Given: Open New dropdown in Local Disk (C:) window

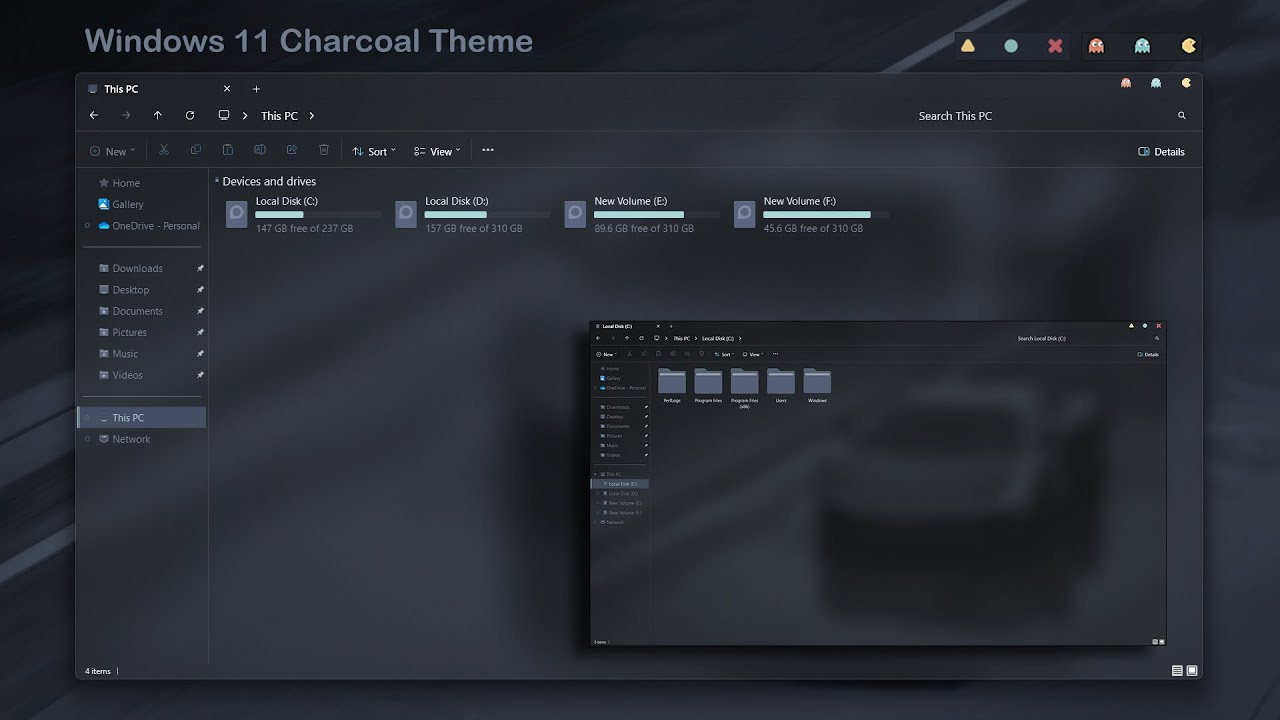Looking at the screenshot, I should pos(606,354).
